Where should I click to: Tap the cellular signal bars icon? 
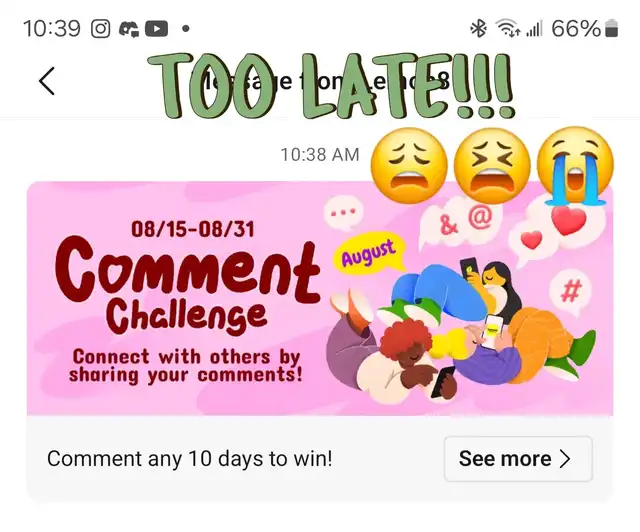[534, 29]
